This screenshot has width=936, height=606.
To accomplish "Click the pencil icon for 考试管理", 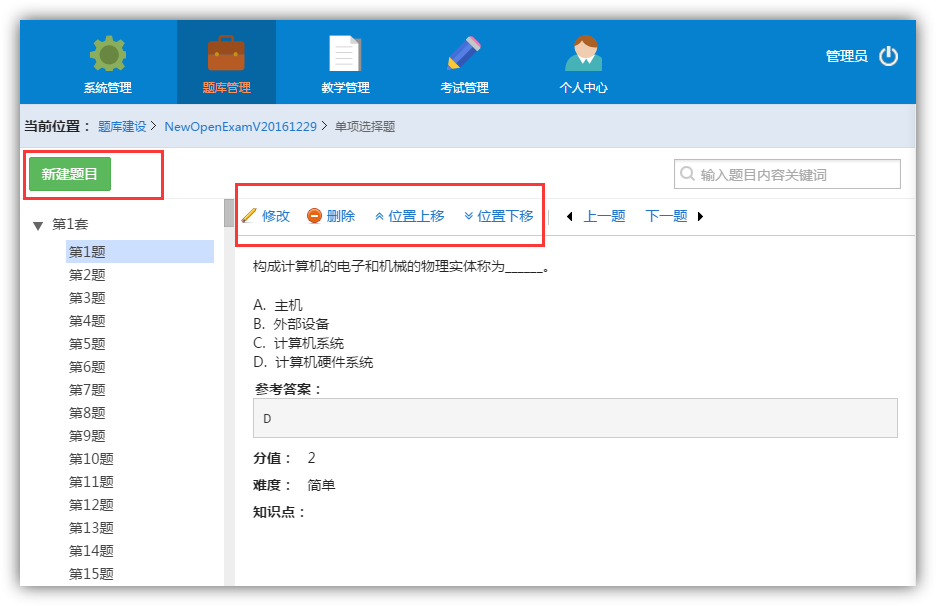I will 464,53.
